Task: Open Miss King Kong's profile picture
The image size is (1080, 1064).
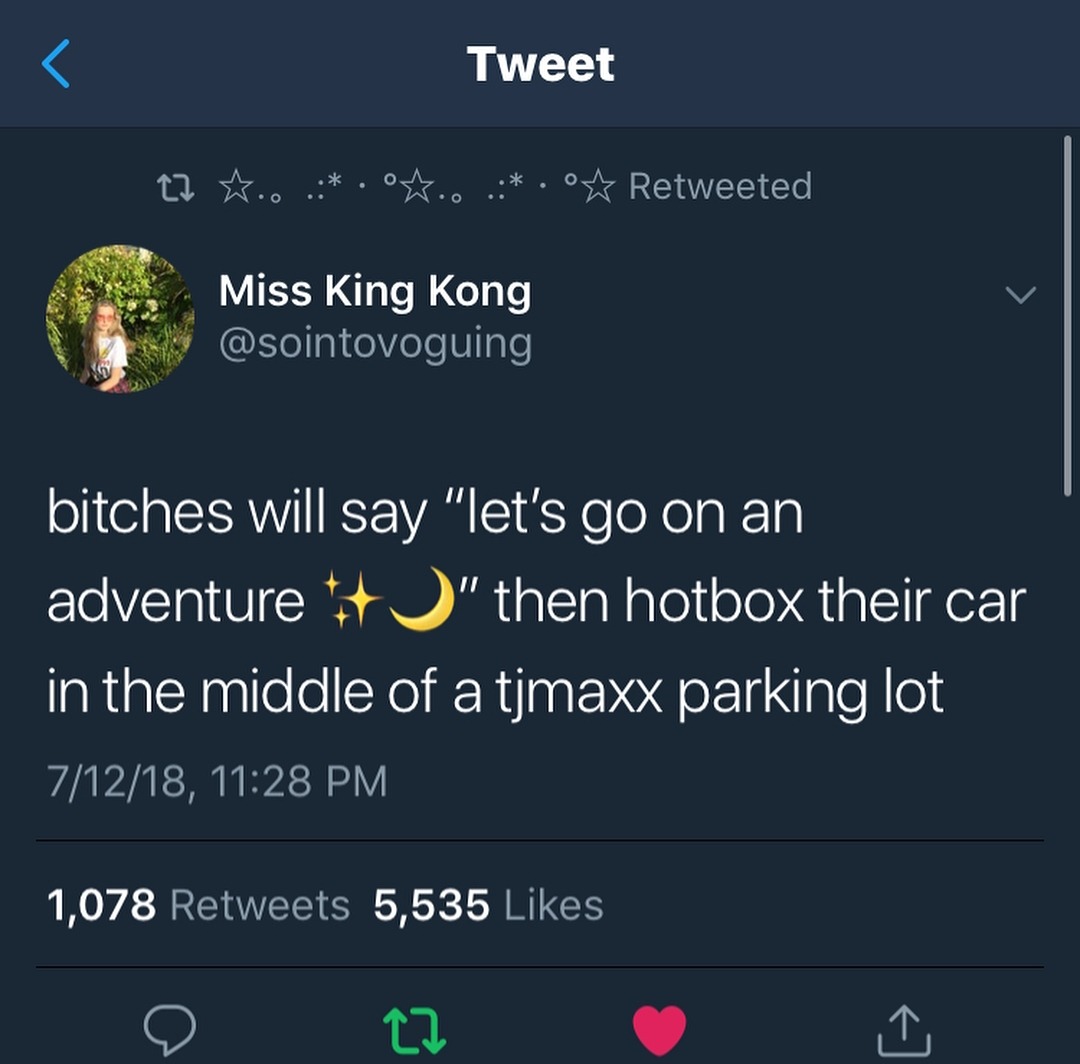Action: point(120,319)
